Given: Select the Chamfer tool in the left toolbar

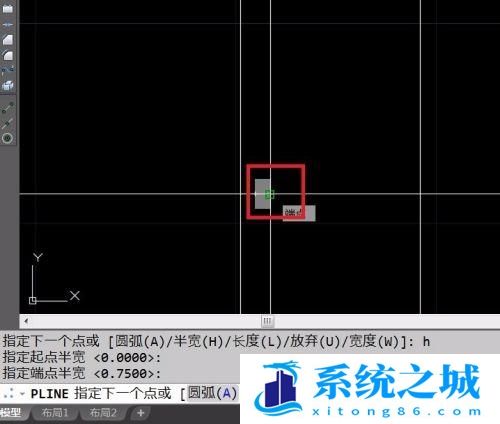Looking at the screenshot, I should pyautogui.click(x=8, y=39).
